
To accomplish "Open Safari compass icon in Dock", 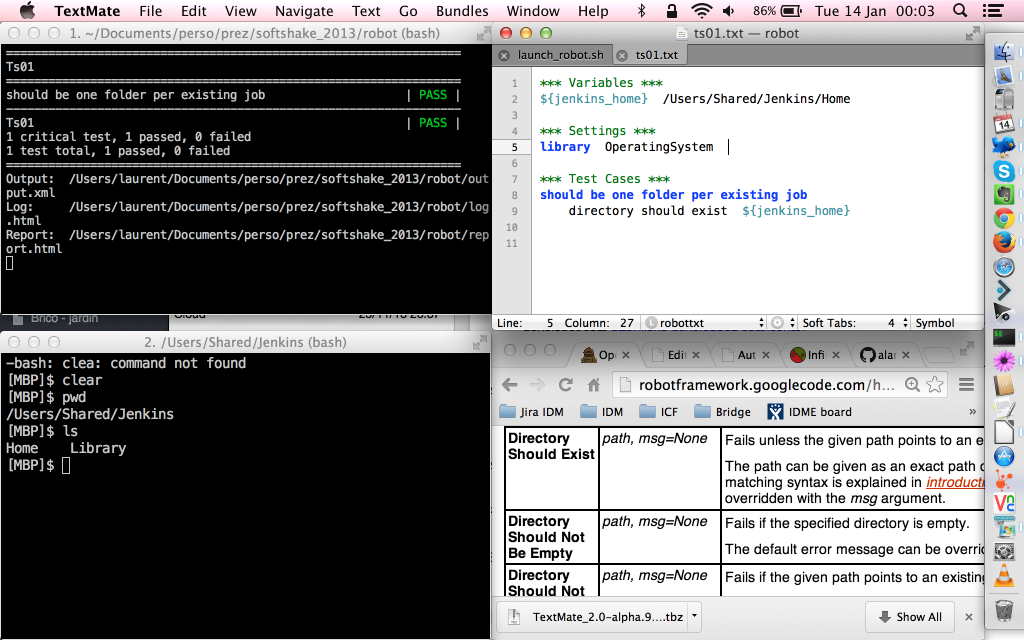I will pos(1004,266).
